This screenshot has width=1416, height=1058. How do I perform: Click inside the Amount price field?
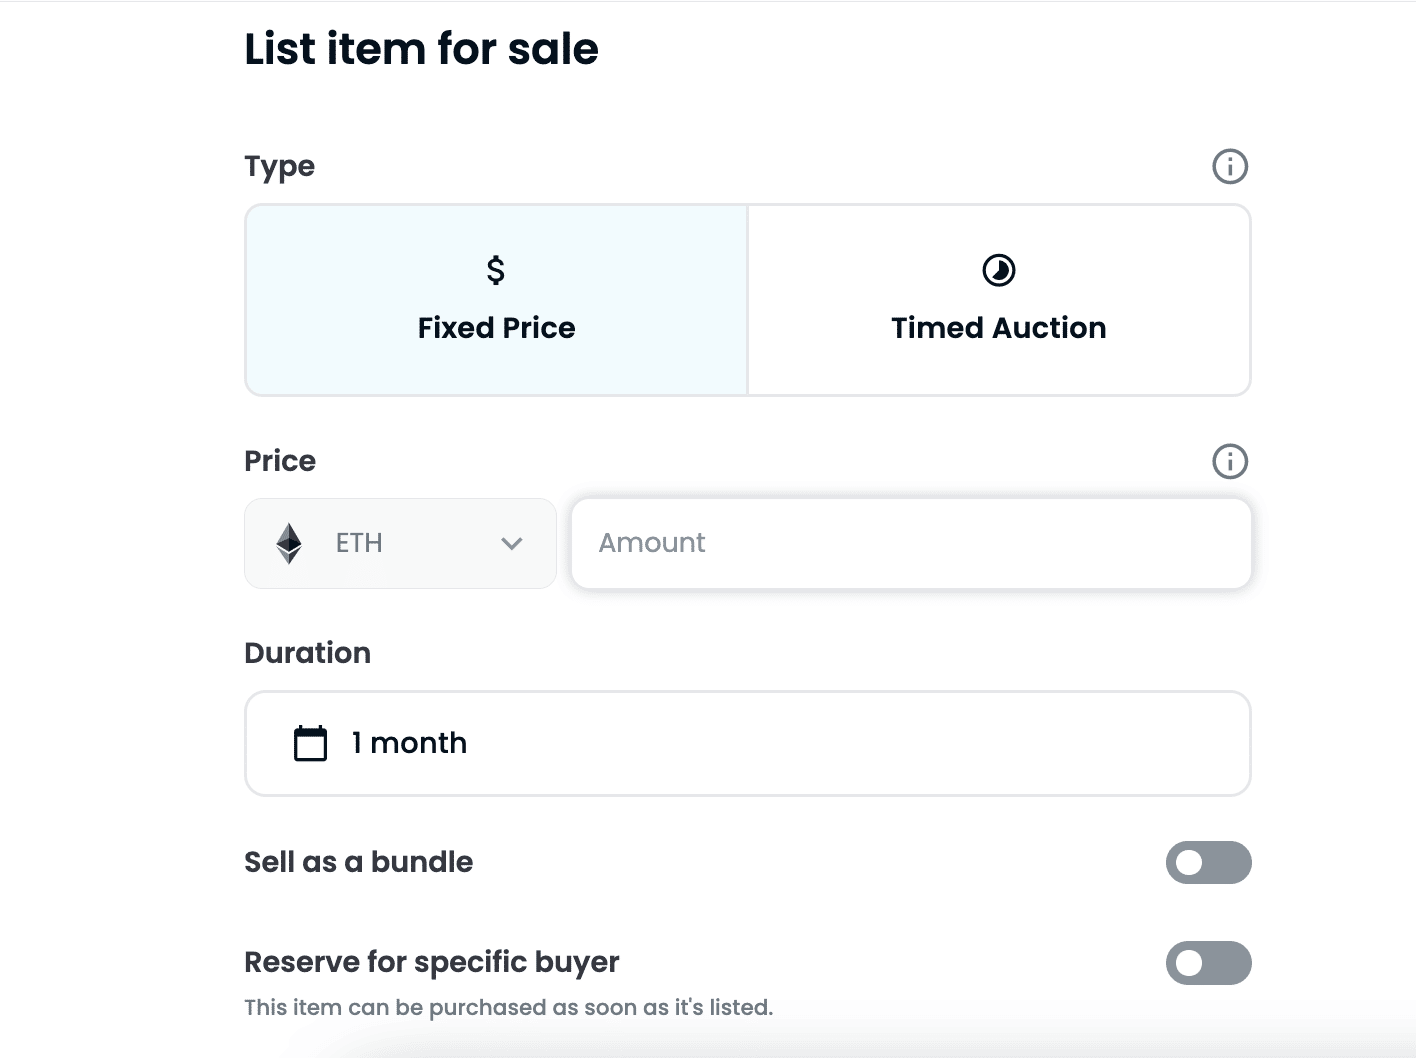tap(910, 543)
